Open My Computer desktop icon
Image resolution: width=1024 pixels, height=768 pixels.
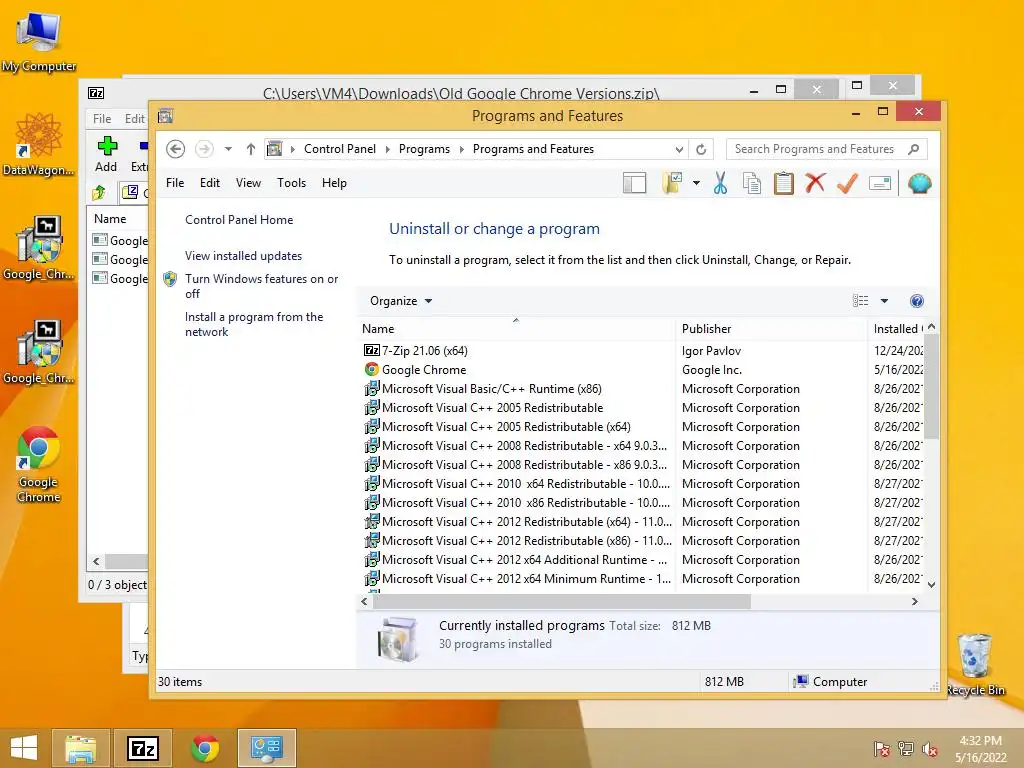(39, 41)
